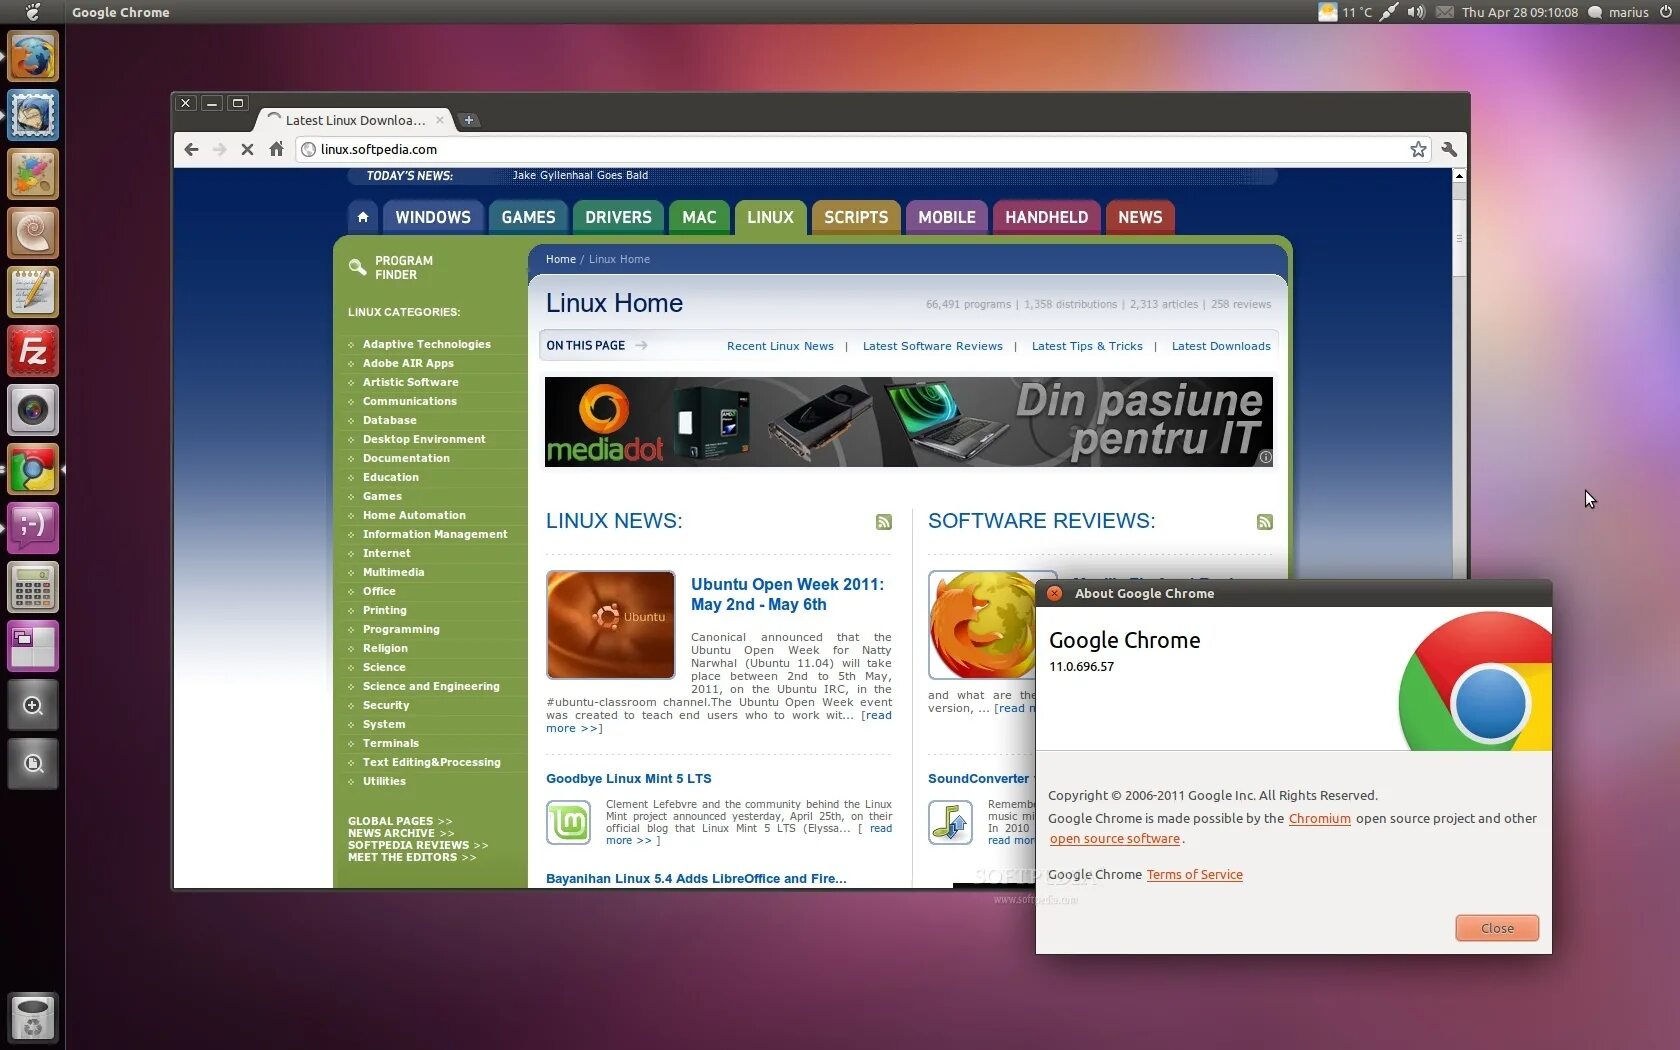
Task: Open the Text Editing&Processing category
Action: point(432,762)
